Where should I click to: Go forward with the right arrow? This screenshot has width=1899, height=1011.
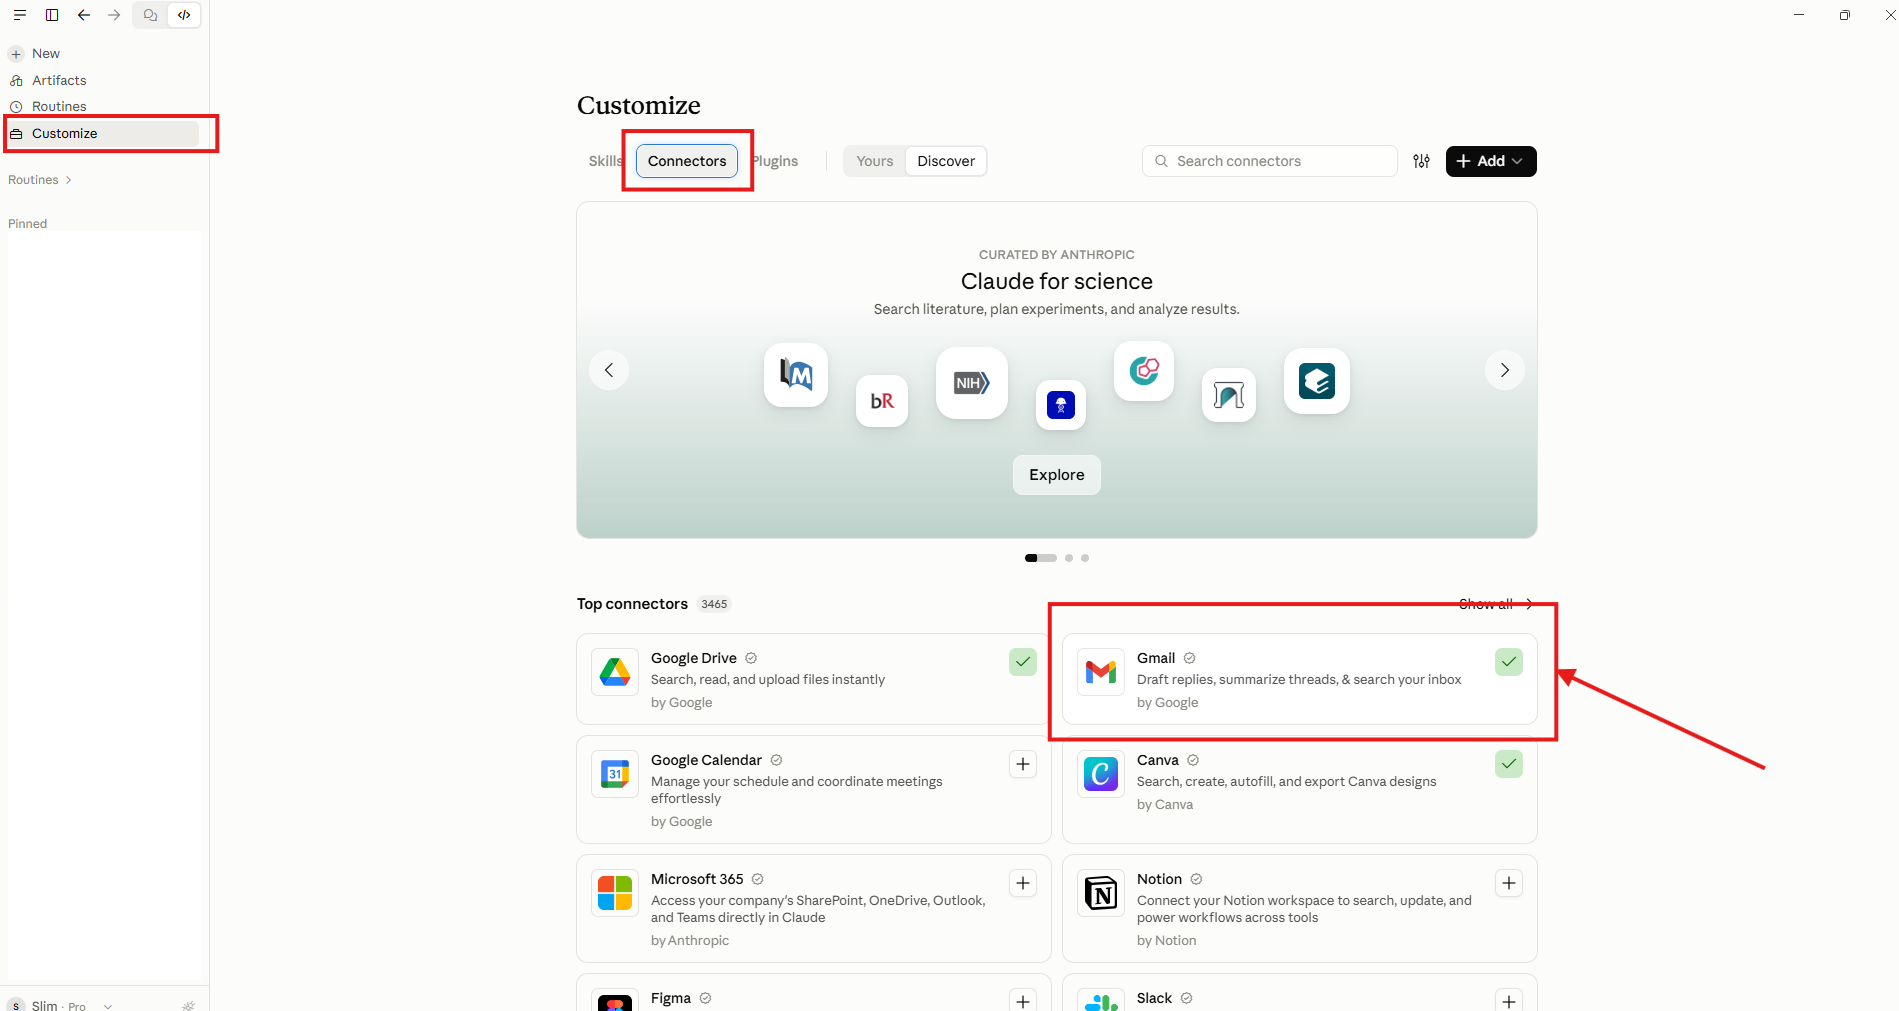click(x=114, y=15)
